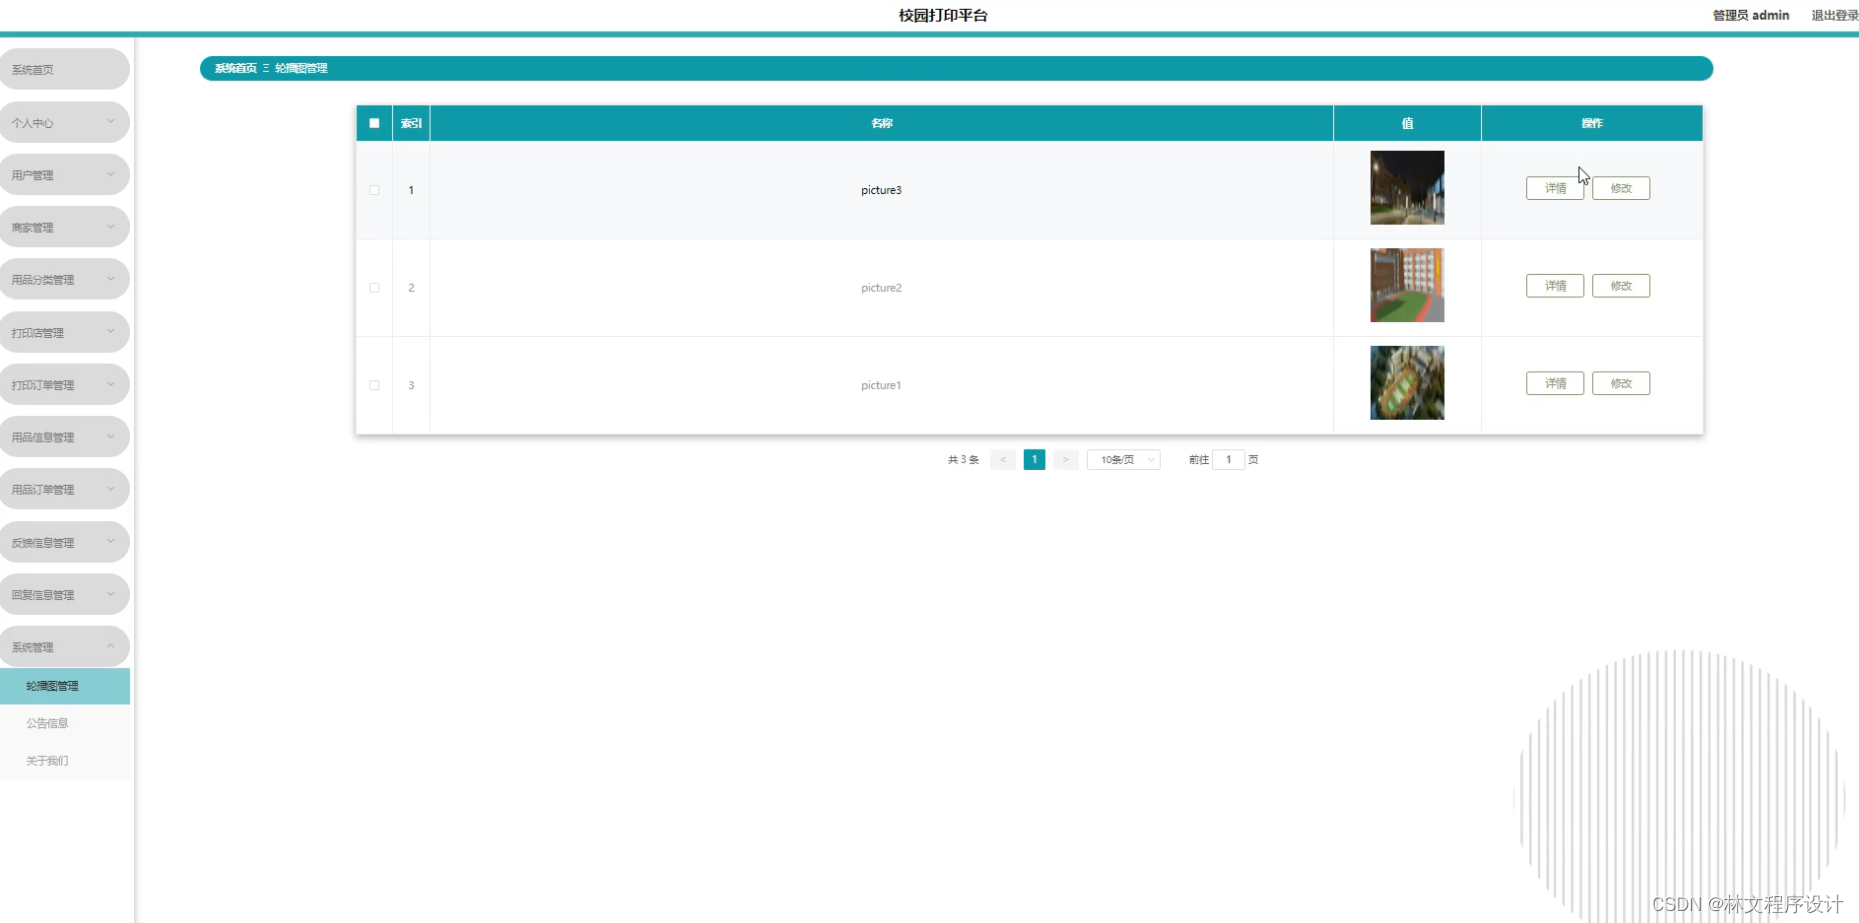Click 退出登录 to log out
The height and width of the screenshot is (923, 1859).
tap(1835, 15)
